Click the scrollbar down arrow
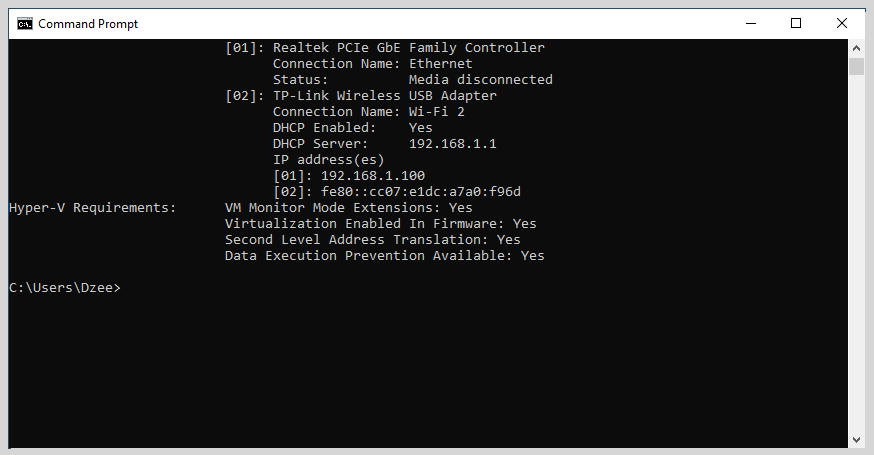 click(856, 440)
